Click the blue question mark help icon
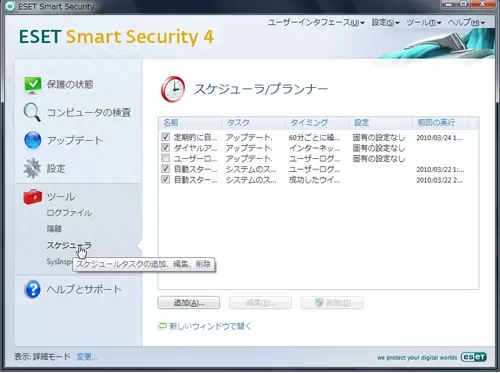 tap(33, 289)
